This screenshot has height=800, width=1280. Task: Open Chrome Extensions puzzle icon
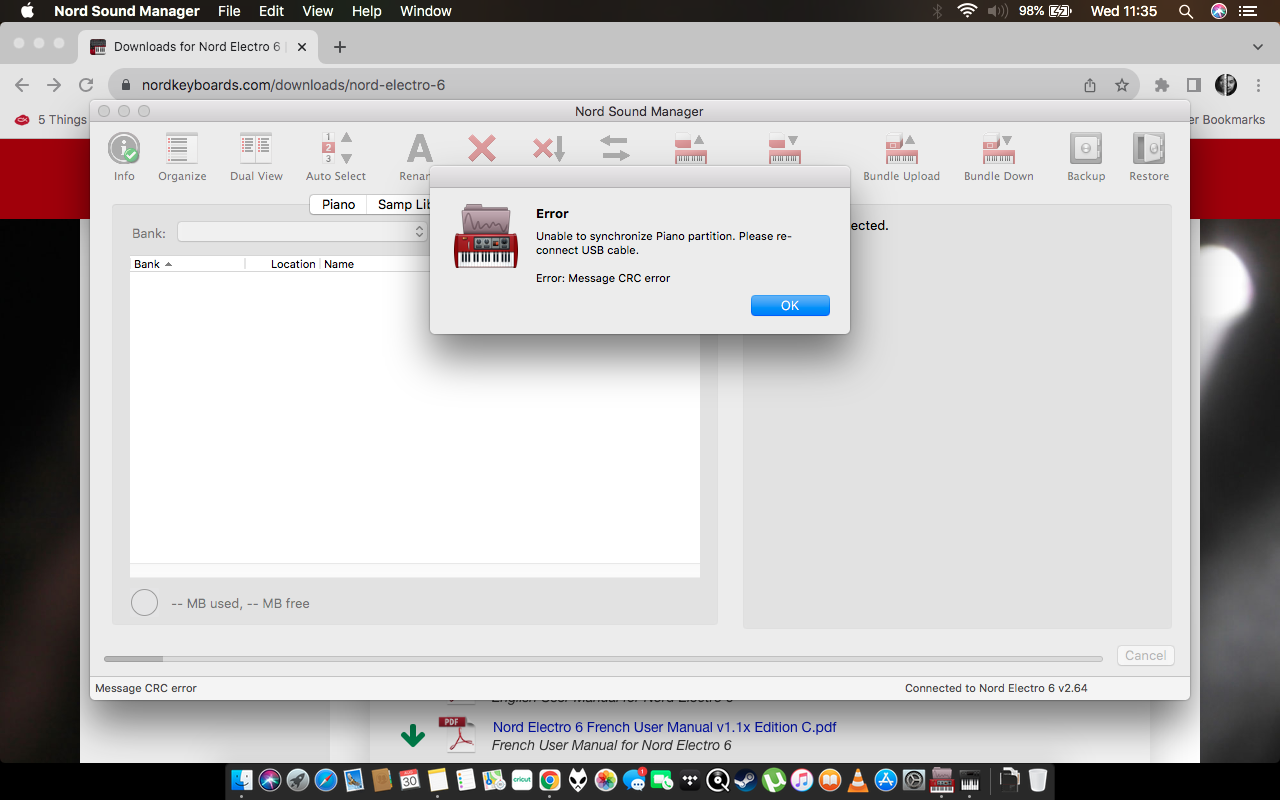(x=1162, y=85)
